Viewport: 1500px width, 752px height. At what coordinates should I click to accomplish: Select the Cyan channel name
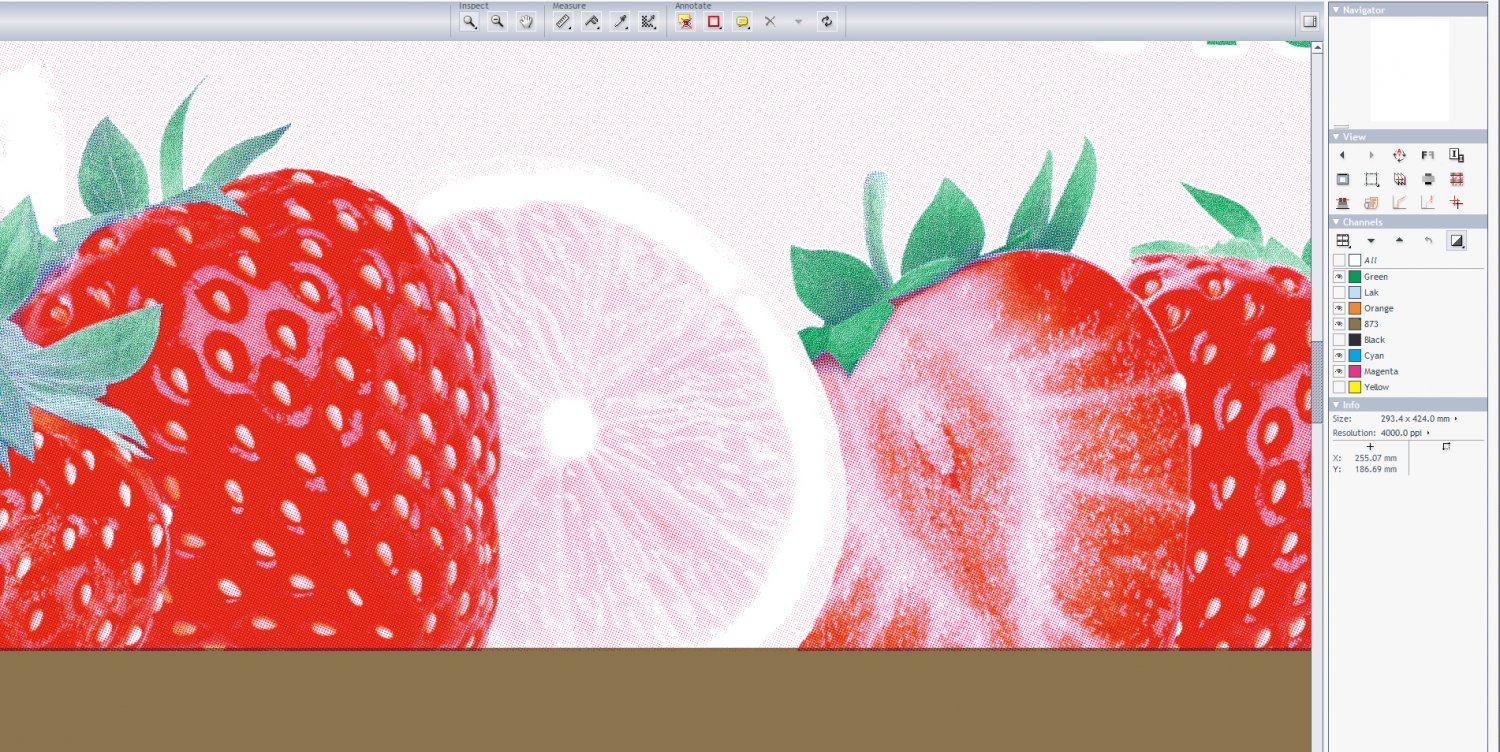[1374, 356]
